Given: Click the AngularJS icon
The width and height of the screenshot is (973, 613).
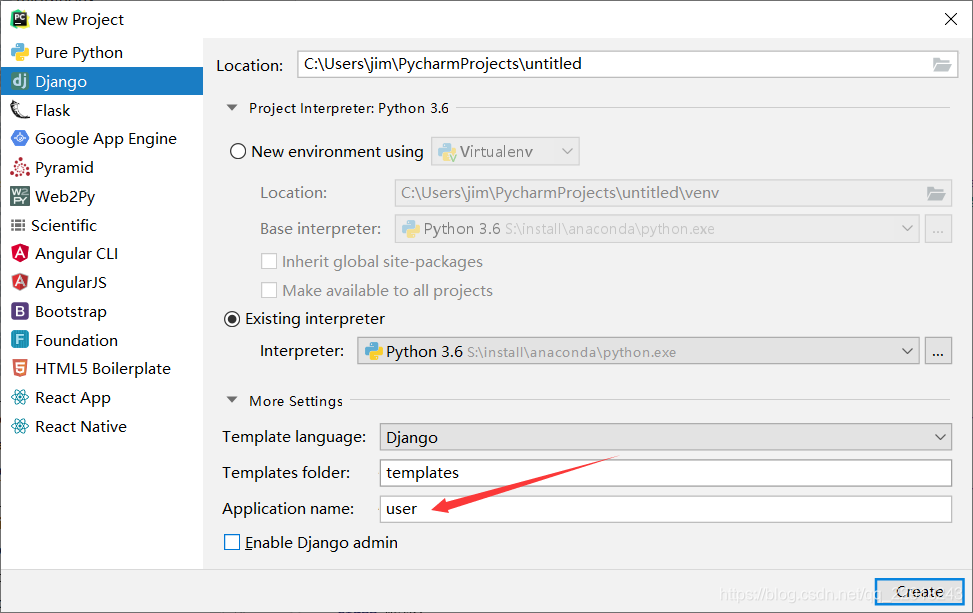Looking at the screenshot, I should 20,282.
